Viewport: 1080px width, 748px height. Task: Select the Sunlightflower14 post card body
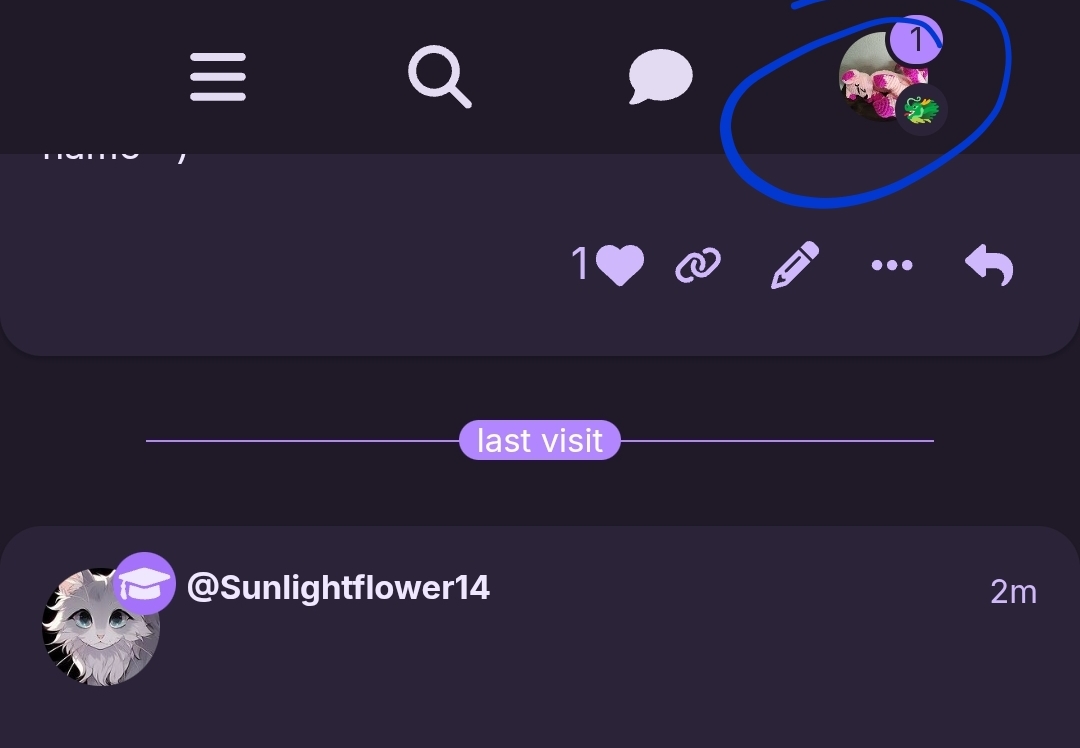540,637
